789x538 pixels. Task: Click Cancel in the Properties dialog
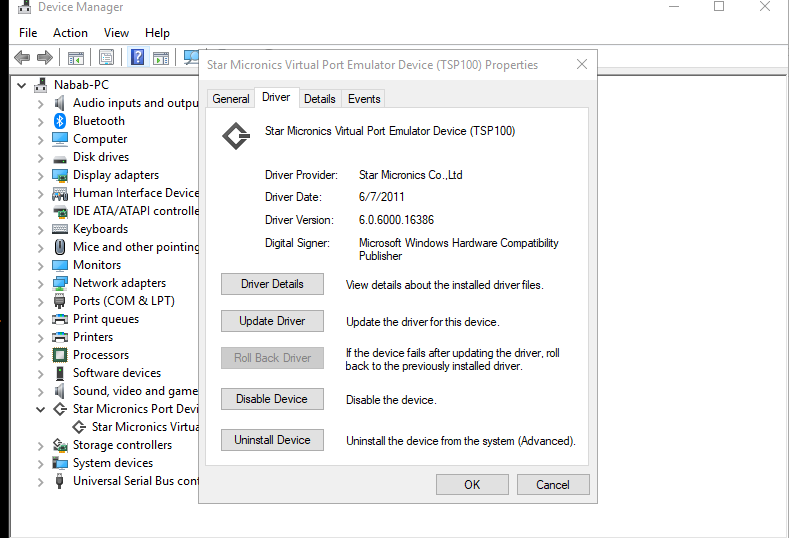(x=553, y=485)
